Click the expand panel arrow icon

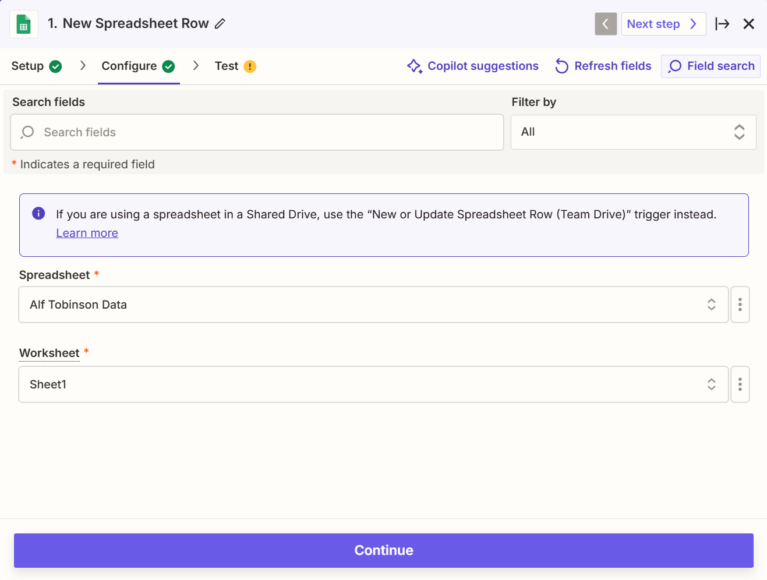(722, 24)
